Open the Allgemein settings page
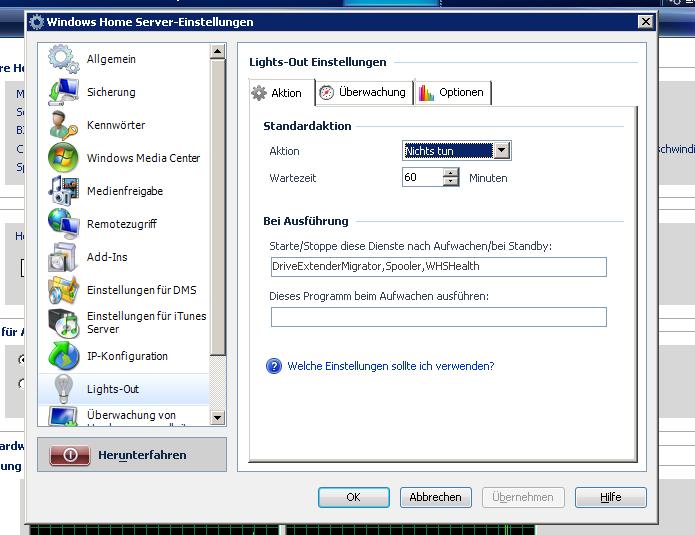Image resolution: width=695 pixels, height=535 pixels. (x=124, y=59)
